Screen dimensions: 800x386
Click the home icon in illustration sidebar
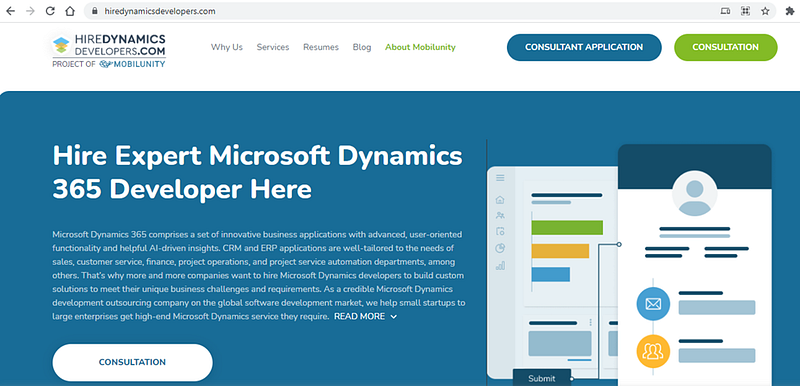coord(500,199)
